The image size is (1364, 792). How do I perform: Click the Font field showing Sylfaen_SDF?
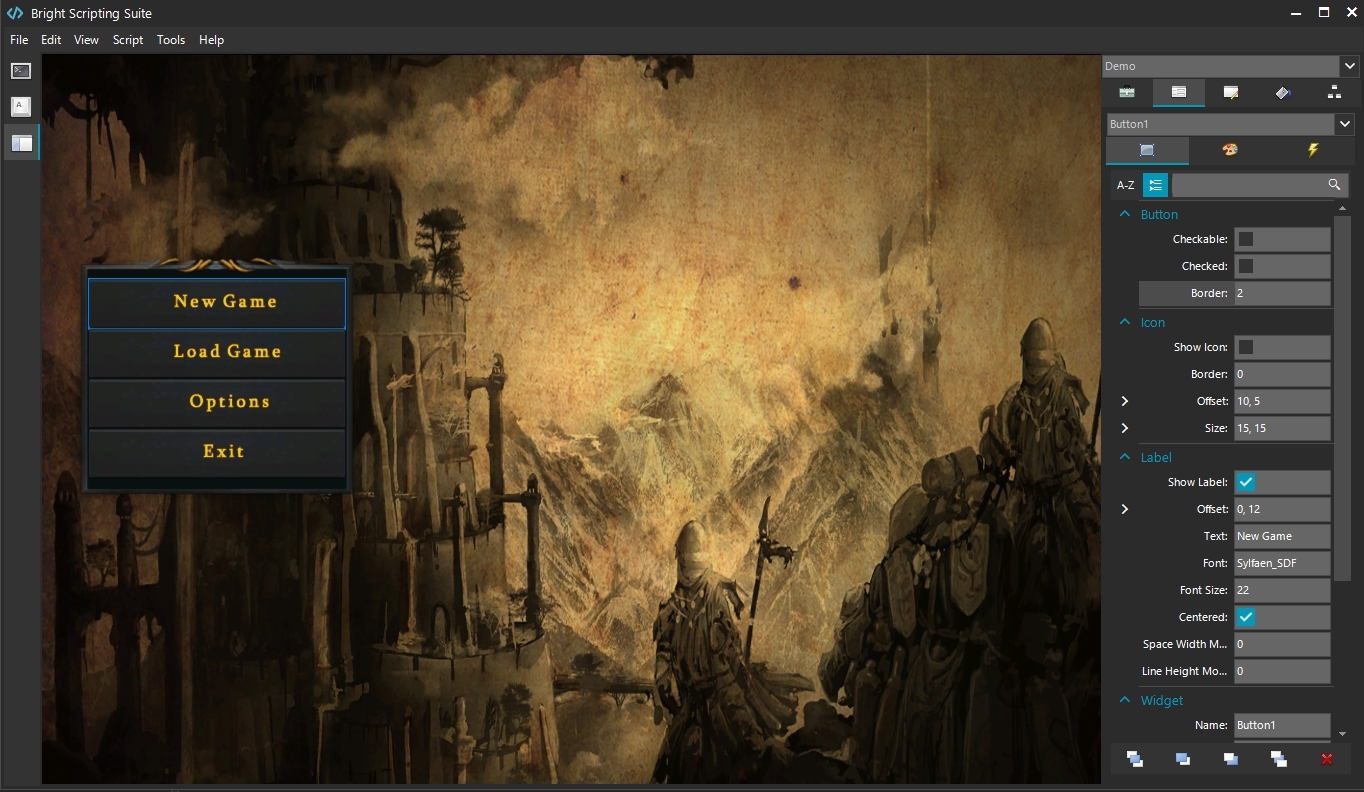(x=1282, y=563)
